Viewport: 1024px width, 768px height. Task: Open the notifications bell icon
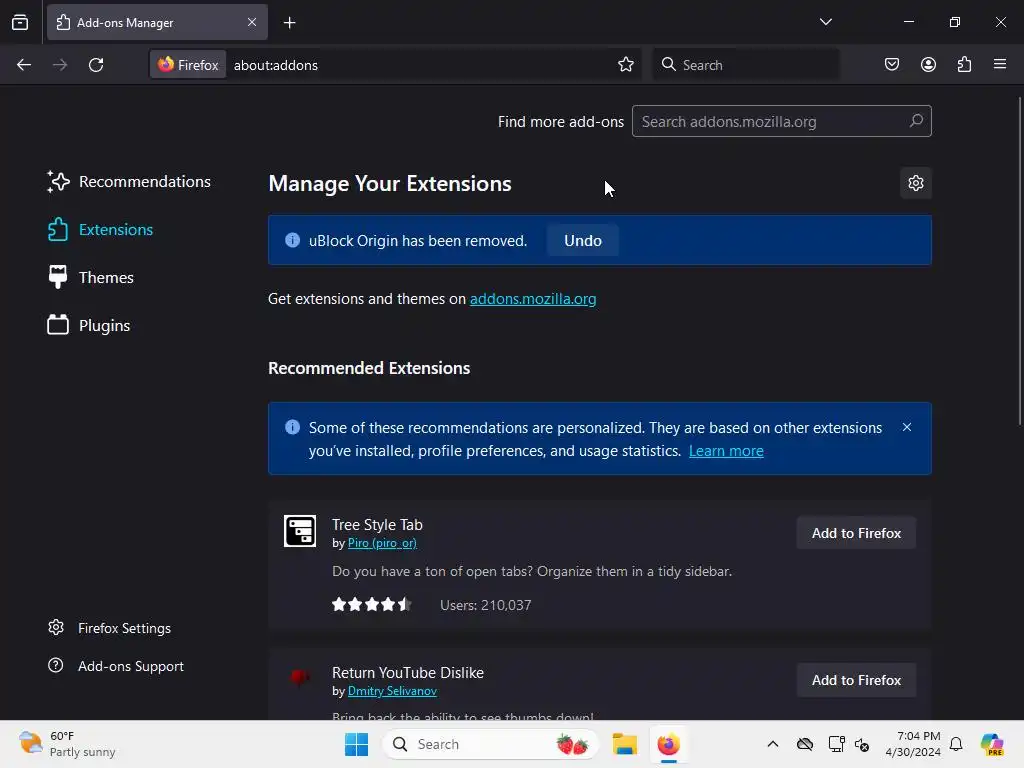[955, 744]
